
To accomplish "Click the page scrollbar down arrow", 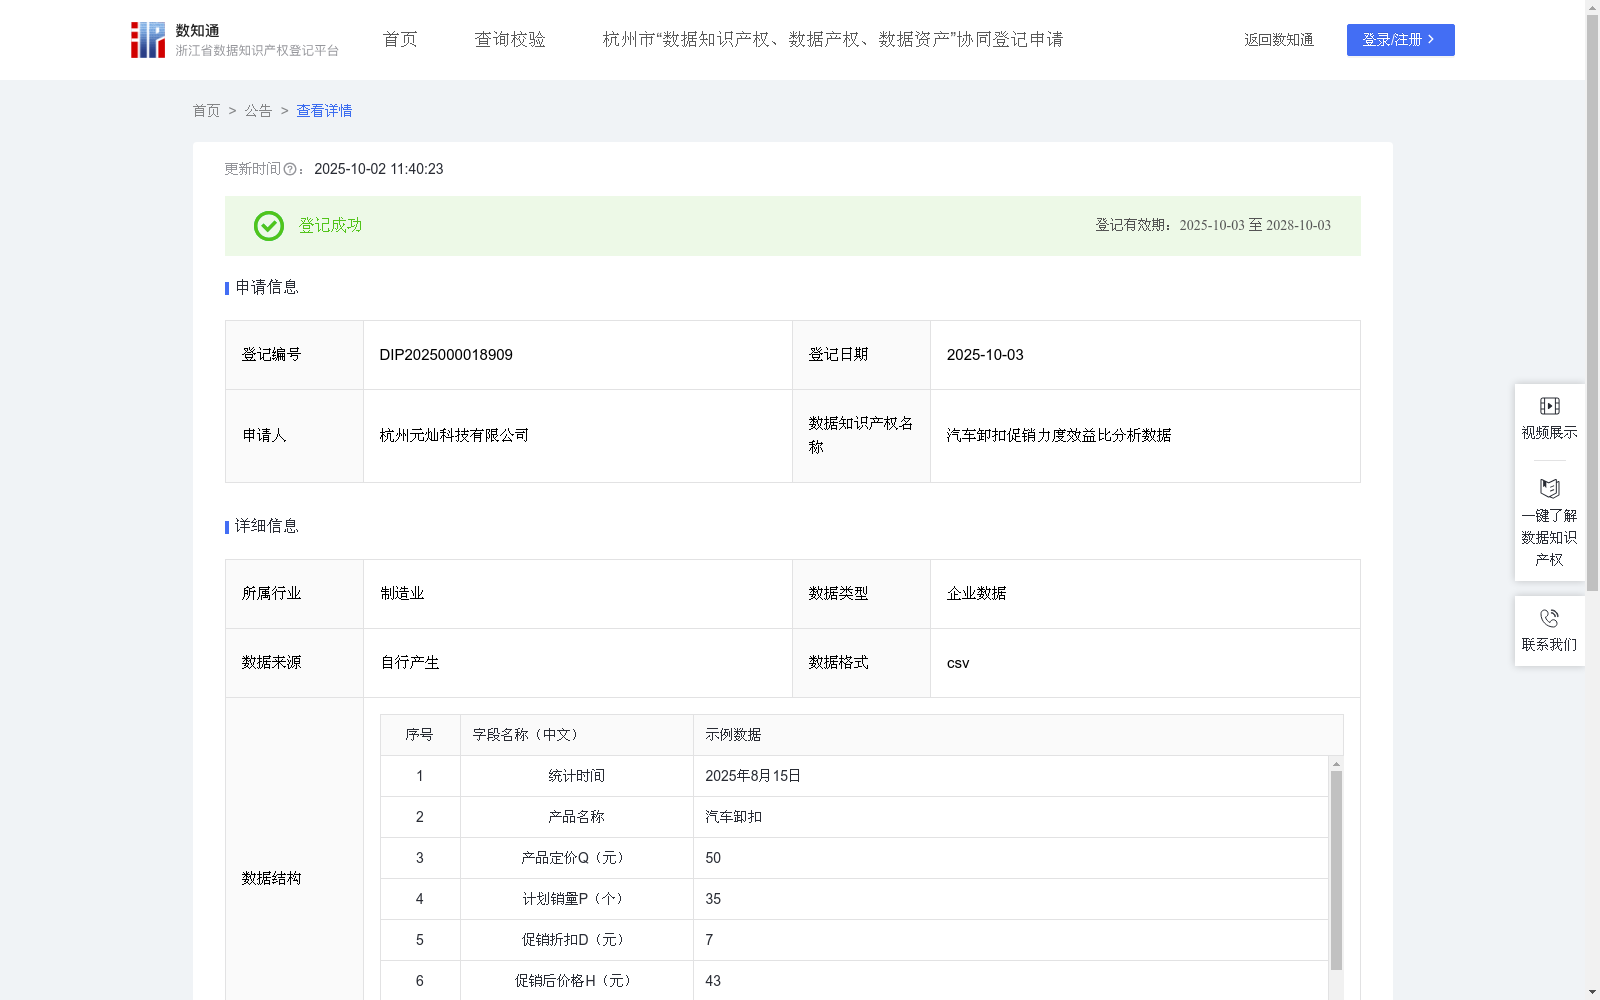I will coord(1592,992).
